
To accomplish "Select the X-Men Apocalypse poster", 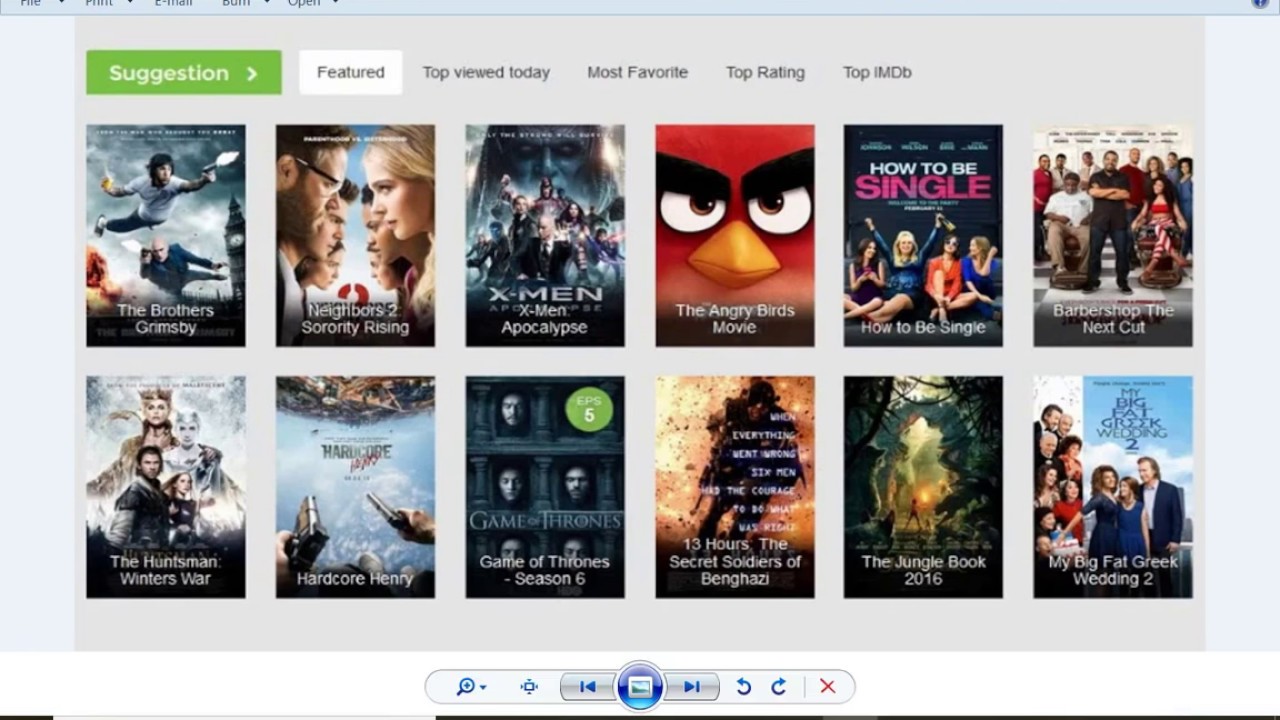I will (545, 236).
